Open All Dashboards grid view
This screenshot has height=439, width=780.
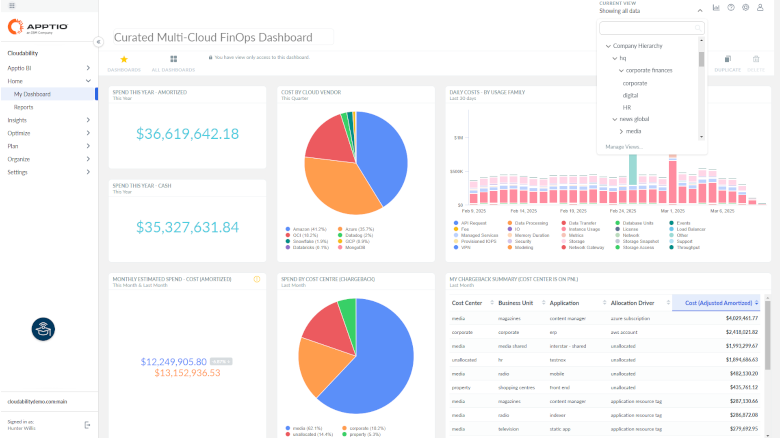173,63
